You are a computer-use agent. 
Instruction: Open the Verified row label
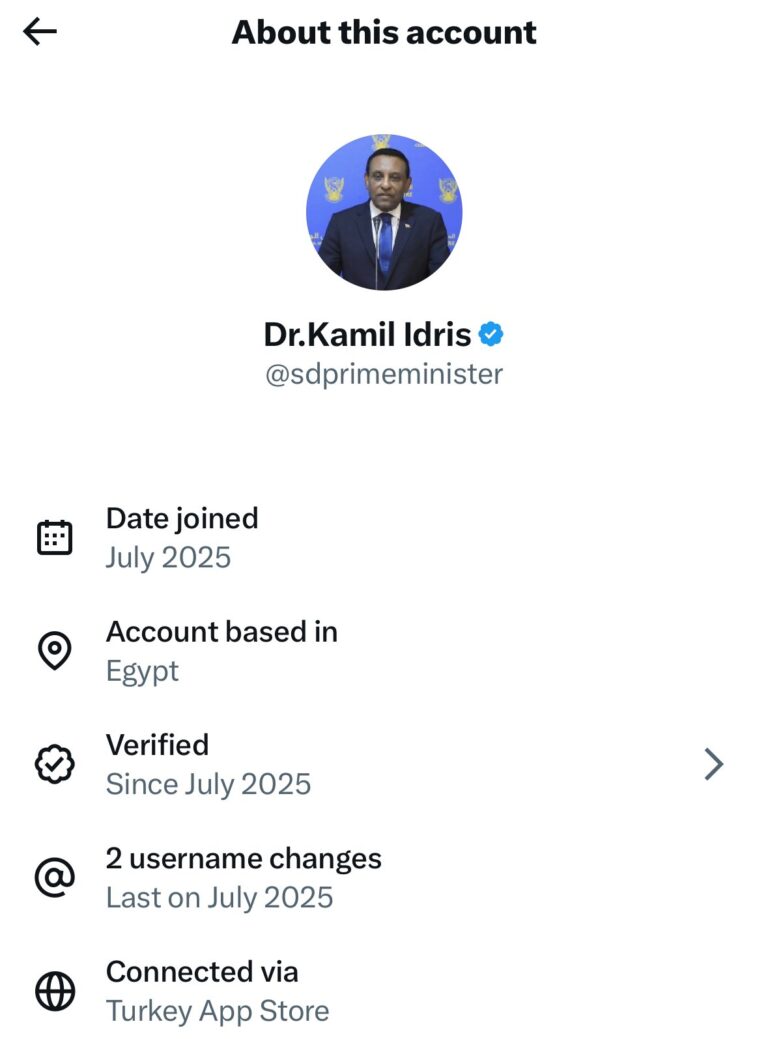click(157, 745)
